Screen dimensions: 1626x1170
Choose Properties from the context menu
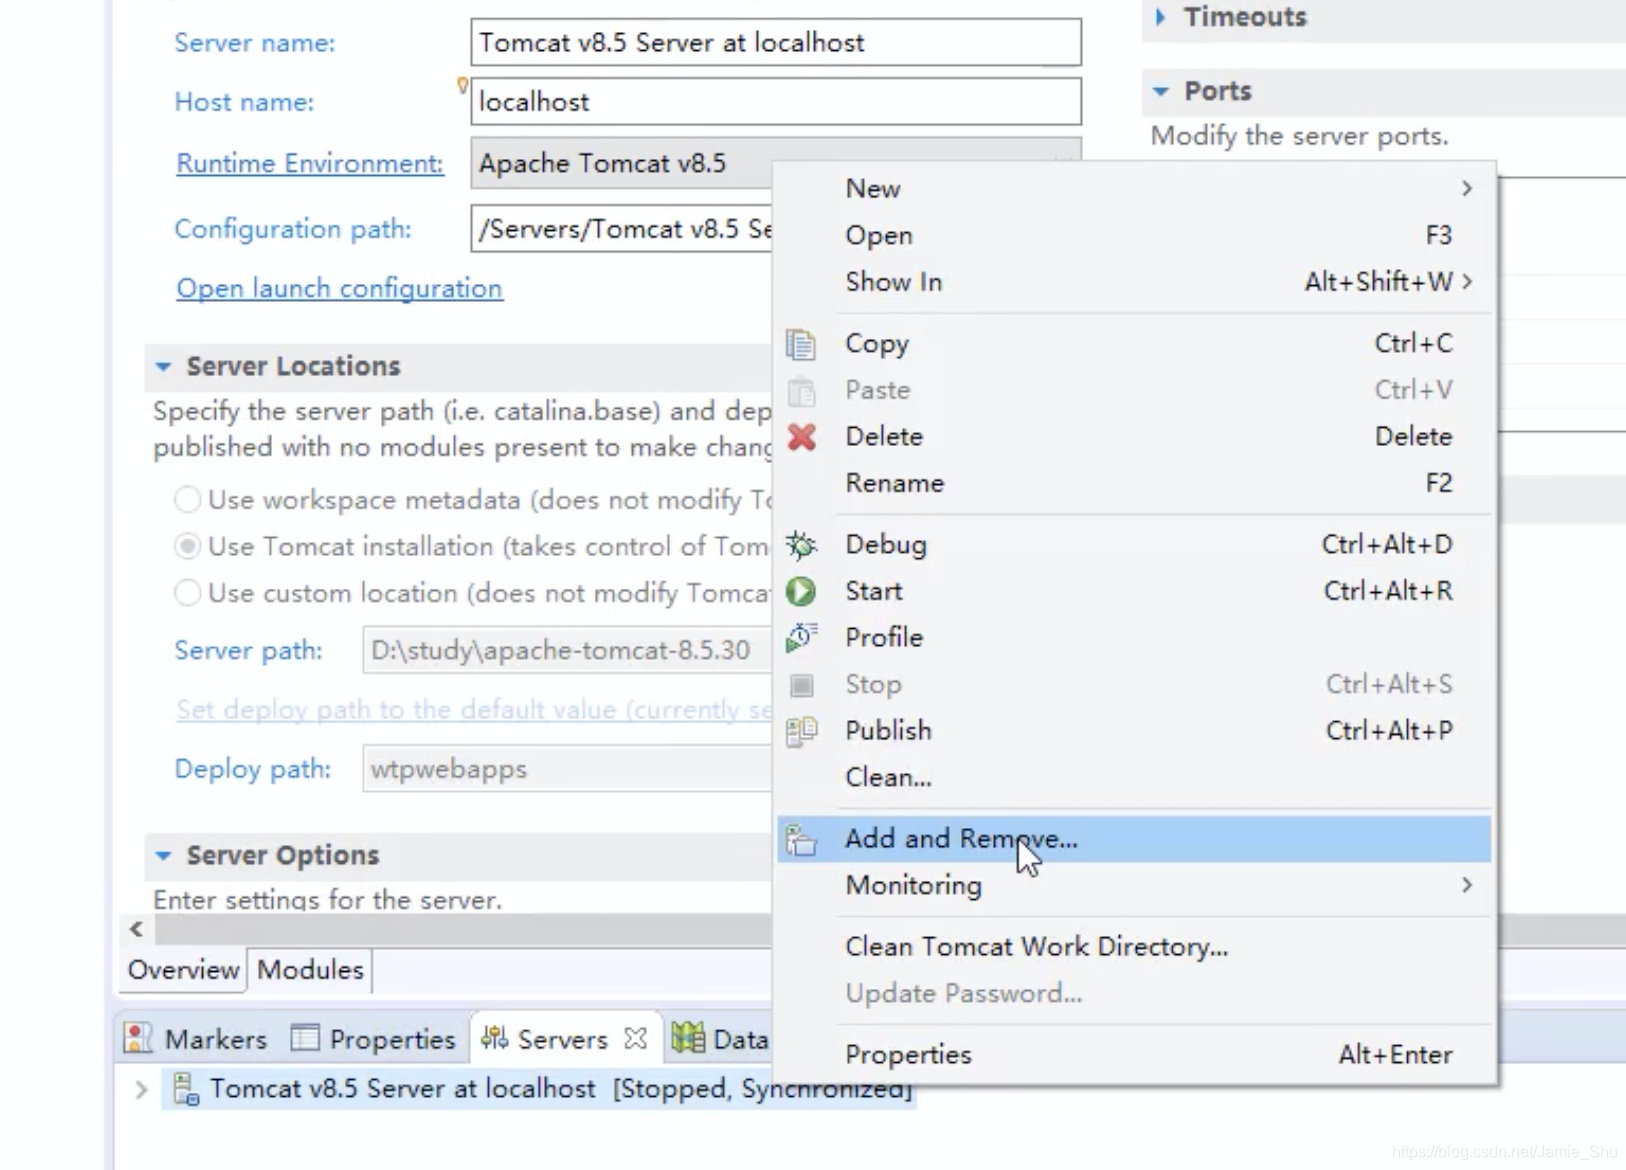(x=1134, y=1055)
